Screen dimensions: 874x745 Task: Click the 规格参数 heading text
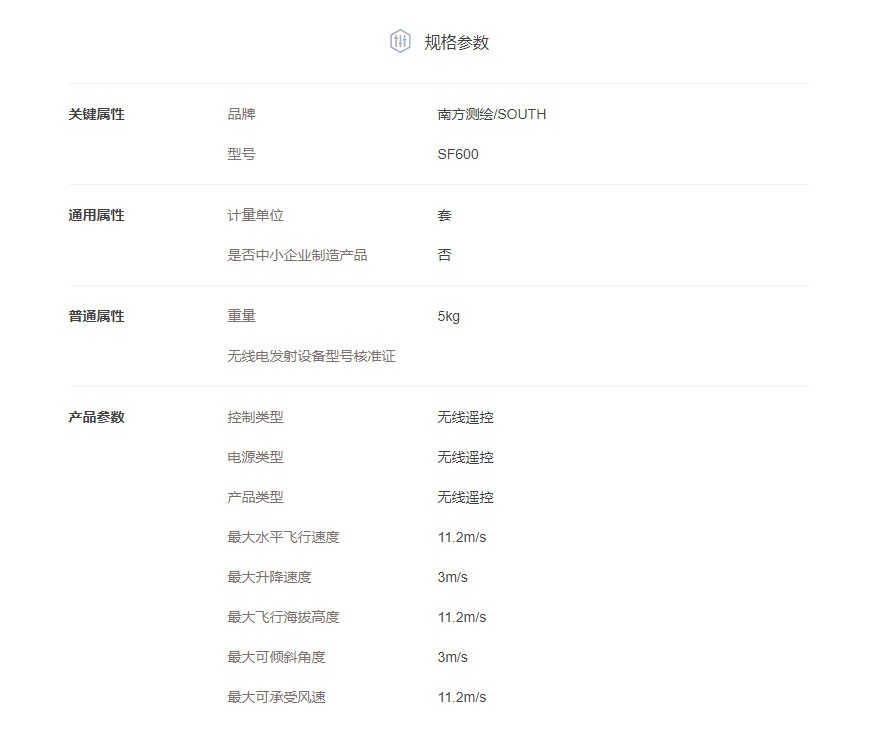click(456, 42)
